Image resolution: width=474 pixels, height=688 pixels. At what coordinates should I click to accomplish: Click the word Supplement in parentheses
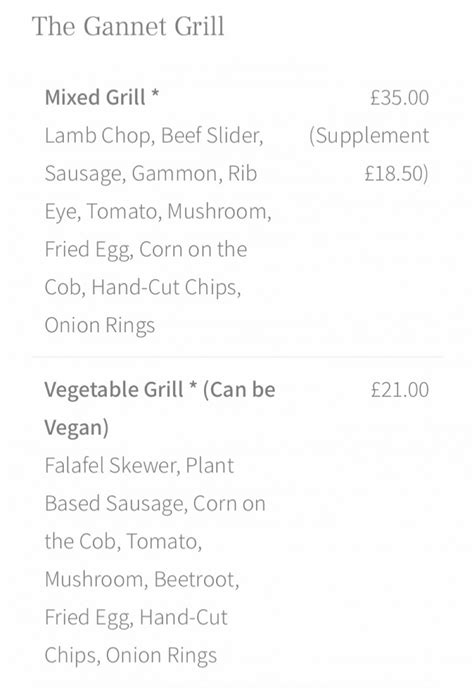372,136
